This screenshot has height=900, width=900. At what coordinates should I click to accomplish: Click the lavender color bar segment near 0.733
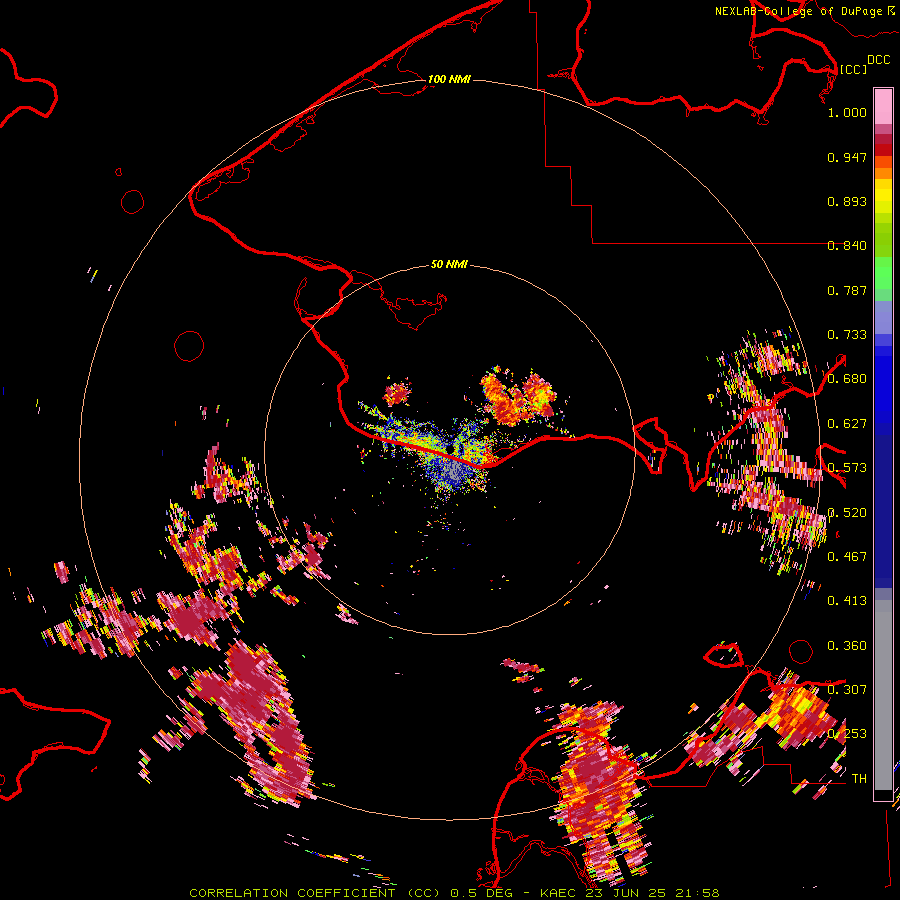883,317
